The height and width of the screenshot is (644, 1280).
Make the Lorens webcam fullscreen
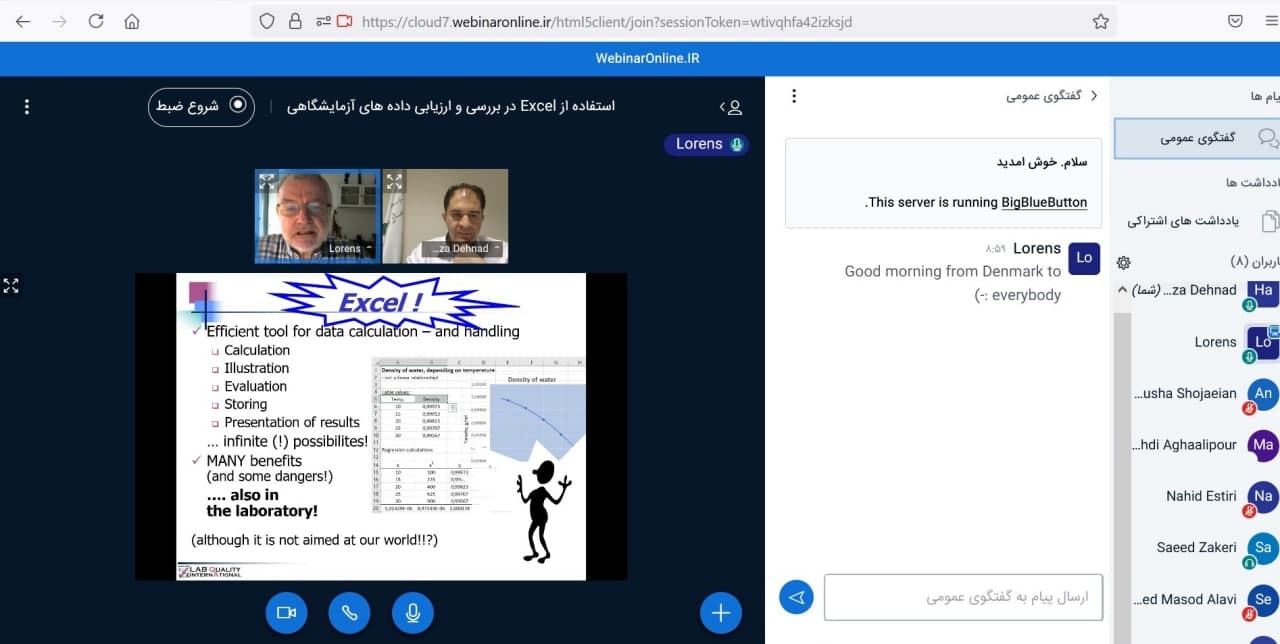[x=267, y=181]
